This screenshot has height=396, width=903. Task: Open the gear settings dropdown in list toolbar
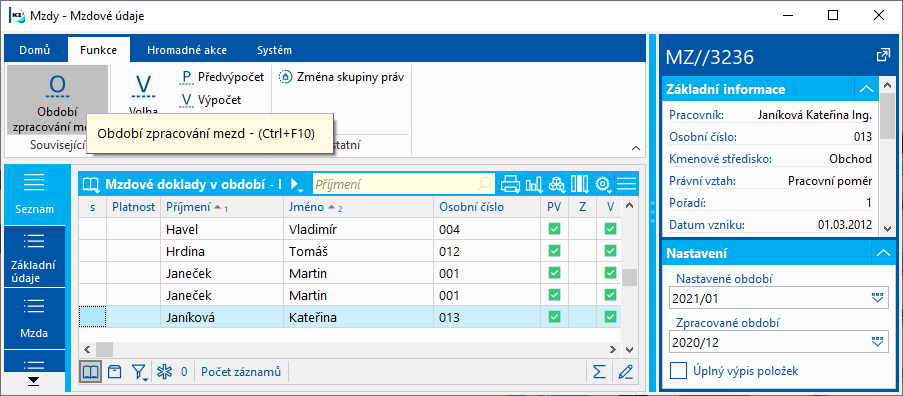pyautogui.click(x=603, y=184)
